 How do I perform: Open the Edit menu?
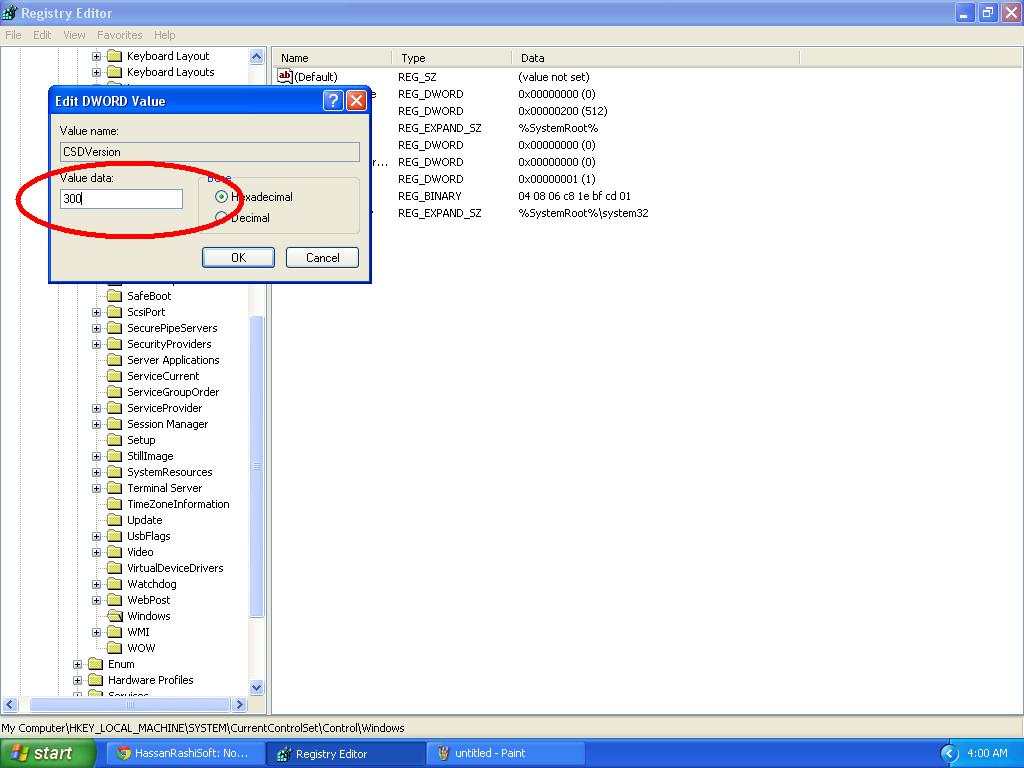click(42, 35)
